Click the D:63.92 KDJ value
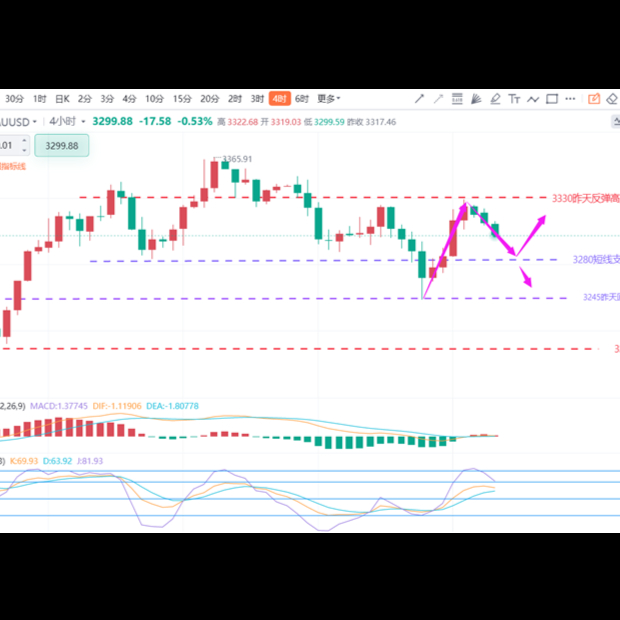The height and width of the screenshot is (620, 620). pyautogui.click(x=58, y=461)
